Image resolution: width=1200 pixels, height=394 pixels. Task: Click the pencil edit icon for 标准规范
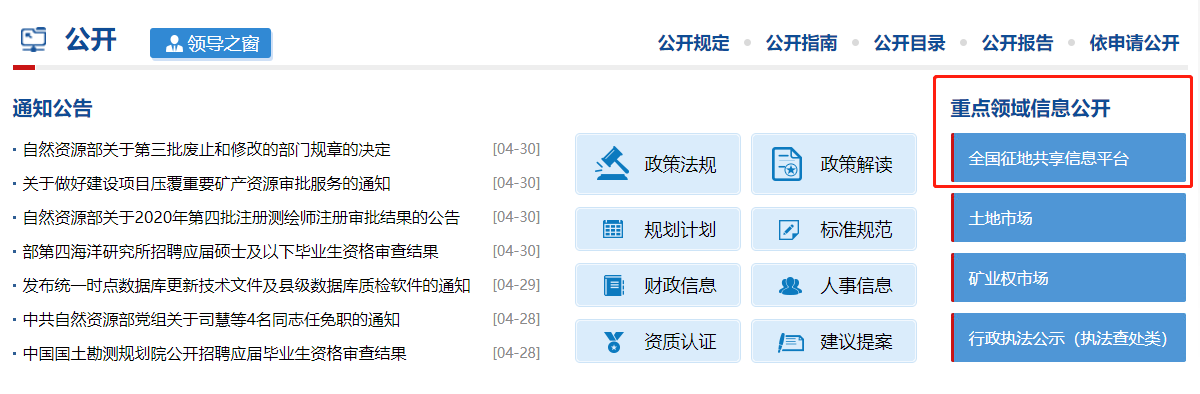[x=788, y=230]
